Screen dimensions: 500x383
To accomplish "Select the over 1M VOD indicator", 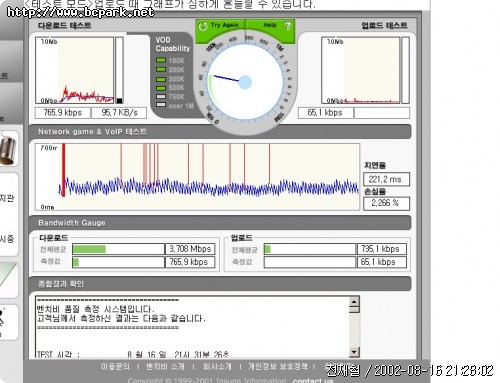I will pyautogui.click(x=161, y=105).
